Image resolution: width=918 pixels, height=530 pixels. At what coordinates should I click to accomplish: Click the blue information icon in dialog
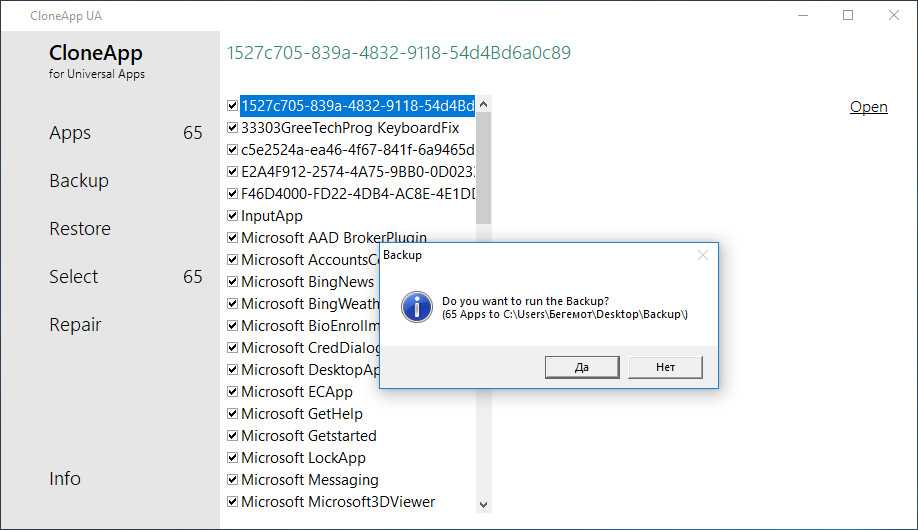416,307
